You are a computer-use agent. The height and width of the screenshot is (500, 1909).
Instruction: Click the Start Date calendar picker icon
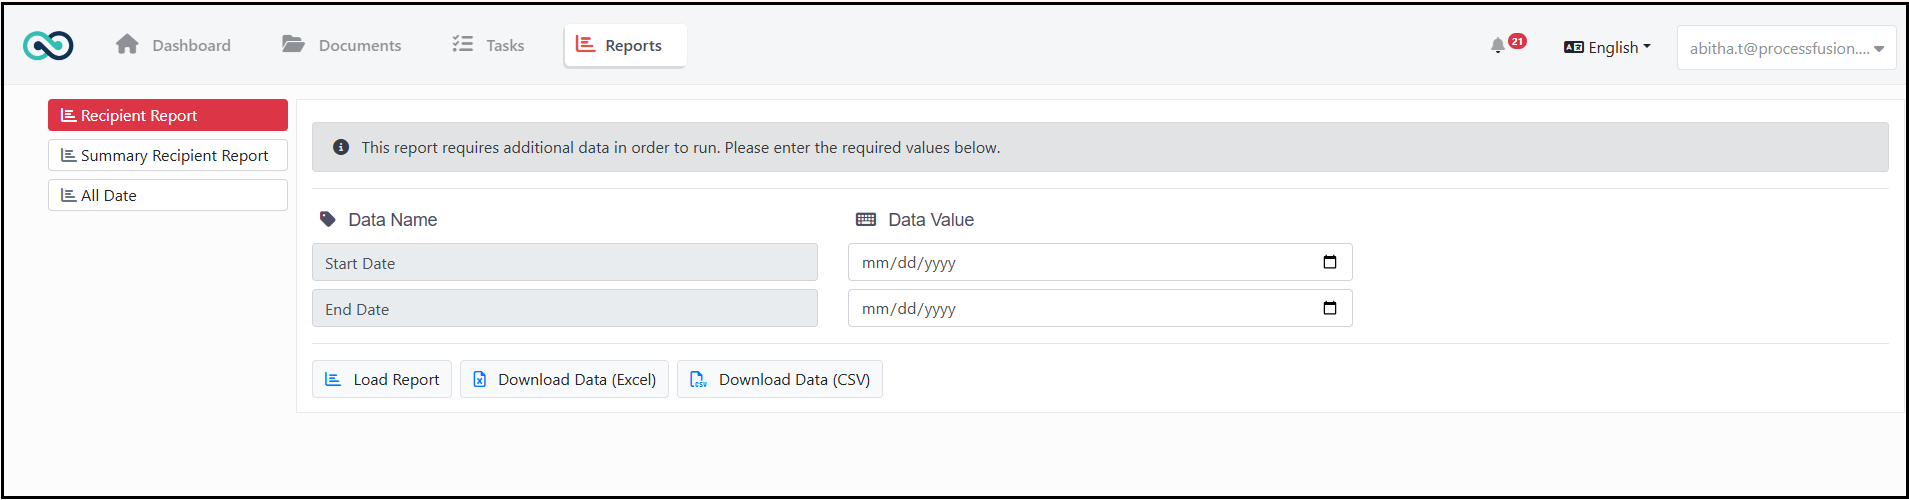[1330, 262]
